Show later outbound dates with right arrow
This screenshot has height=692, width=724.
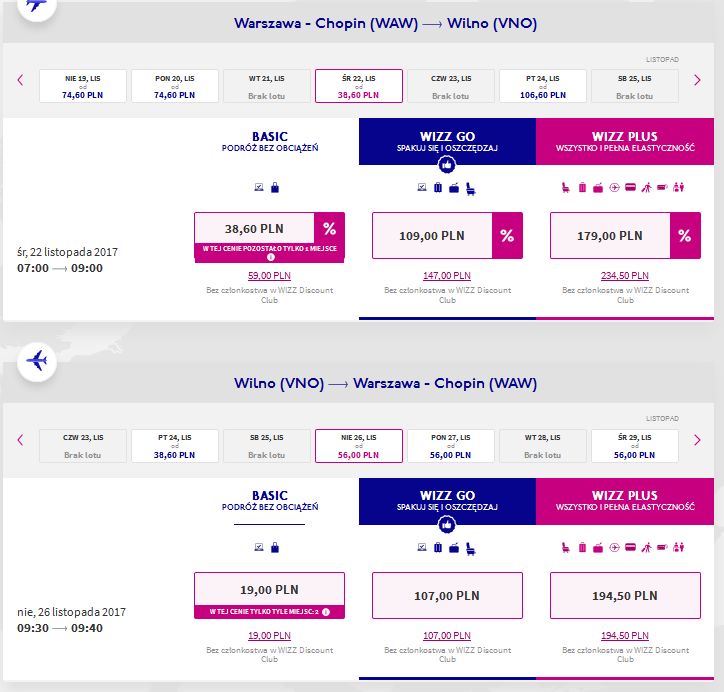coord(697,80)
